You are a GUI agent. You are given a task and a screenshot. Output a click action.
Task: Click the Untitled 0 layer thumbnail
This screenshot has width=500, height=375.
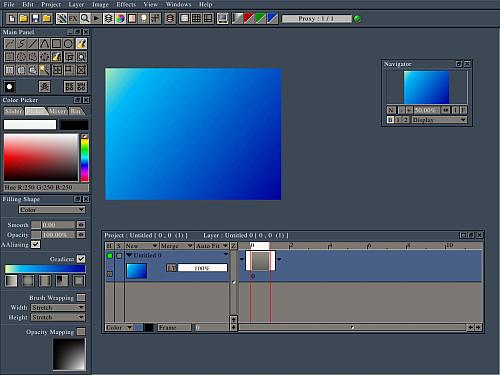[137, 271]
